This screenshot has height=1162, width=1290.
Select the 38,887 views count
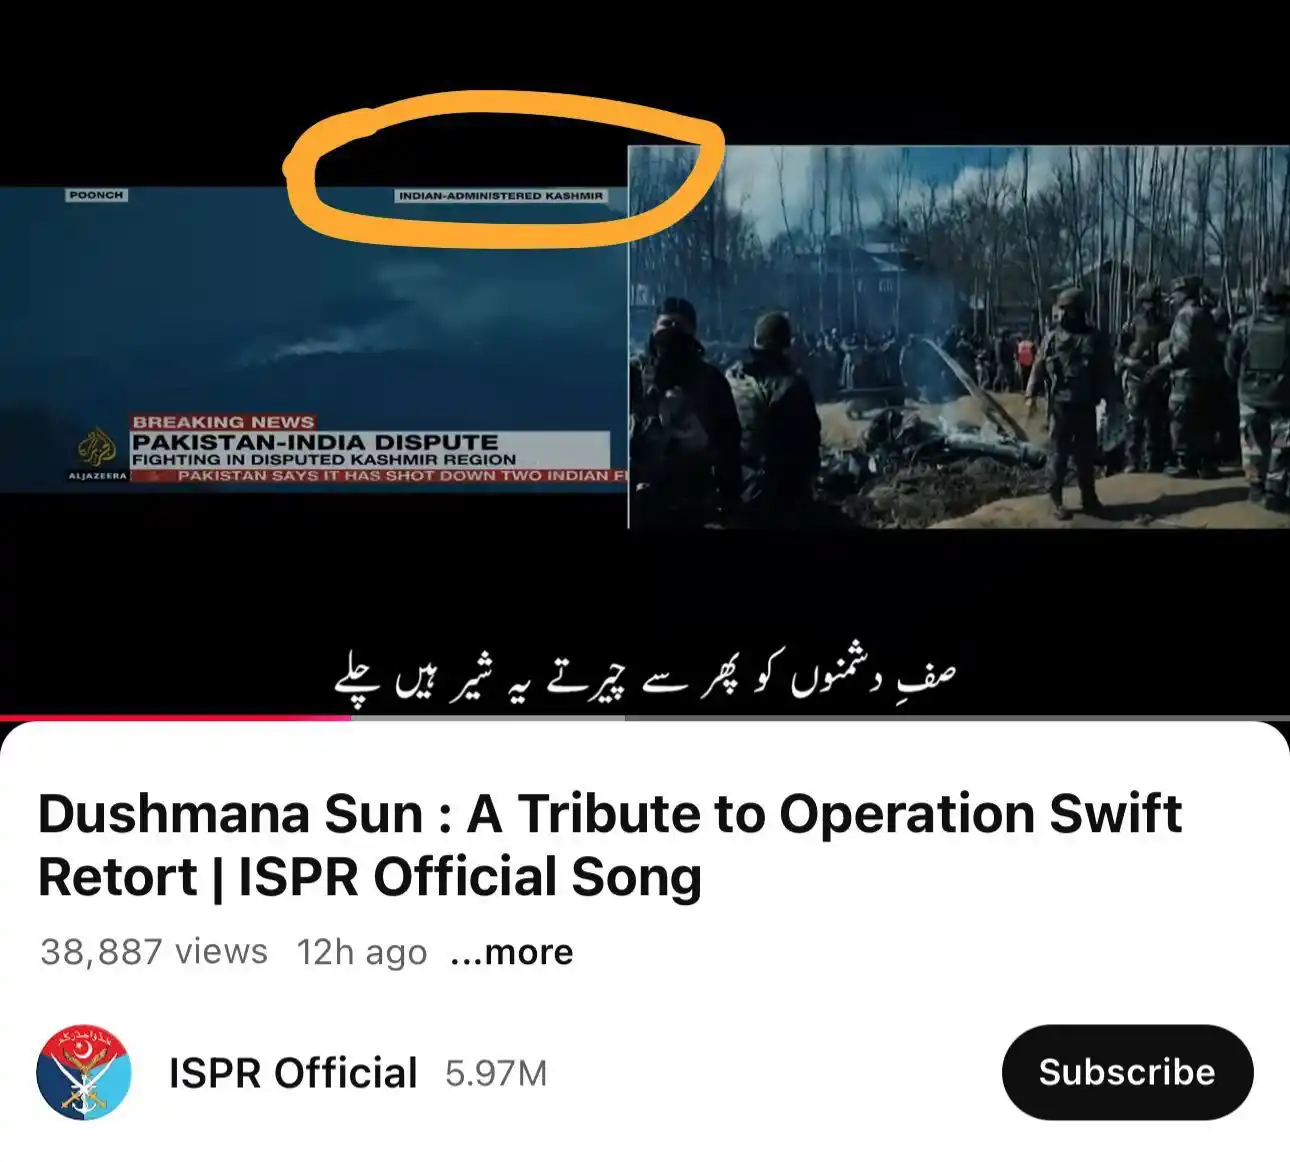[154, 951]
